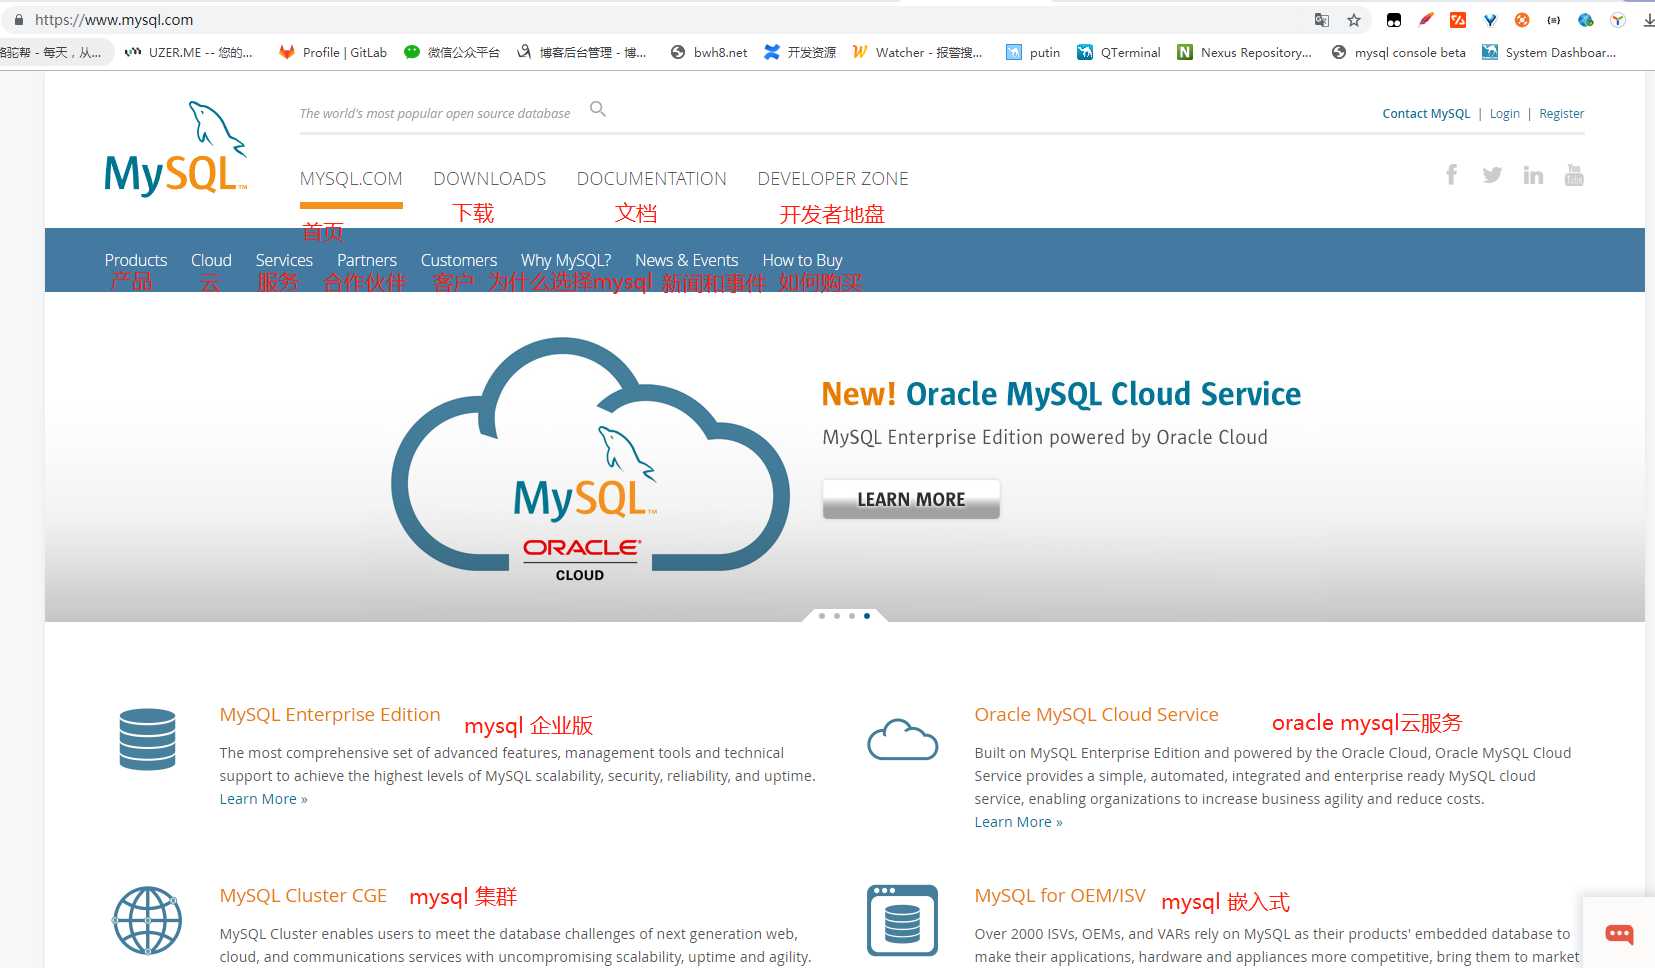Open MySQL's YouTube icon
This screenshot has height=968, width=1655.
pyautogui.click(x=1574, y=175)
